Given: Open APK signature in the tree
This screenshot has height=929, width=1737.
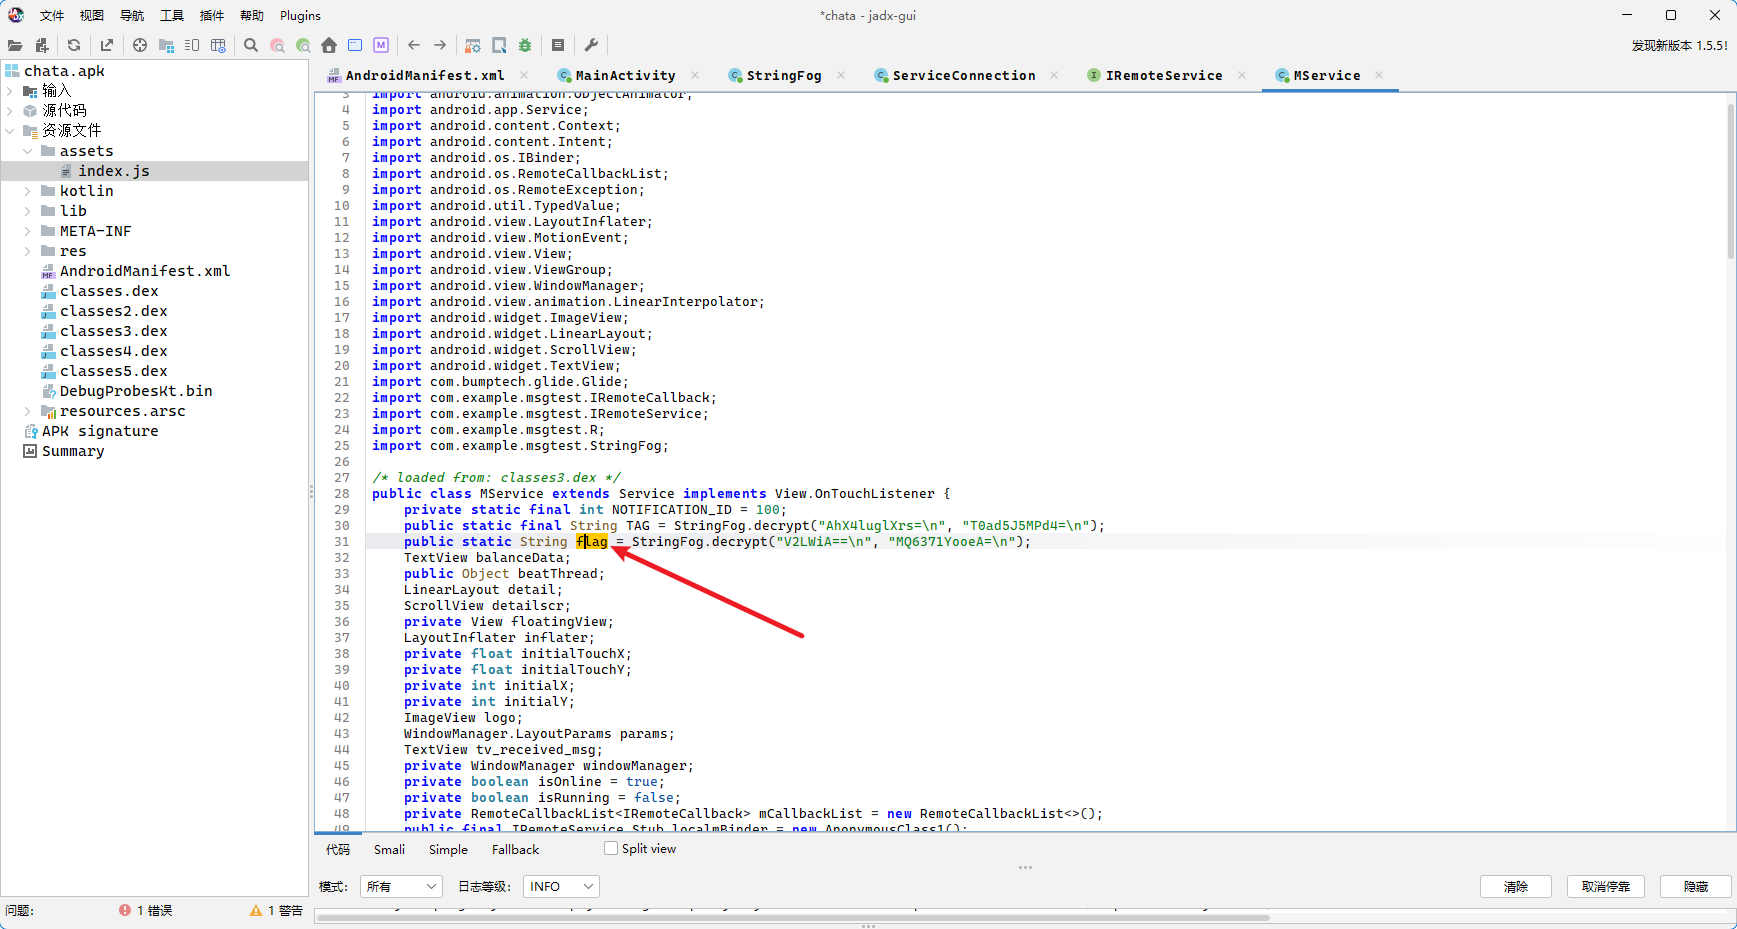Looking at the screenshot, I should (100, 431).
